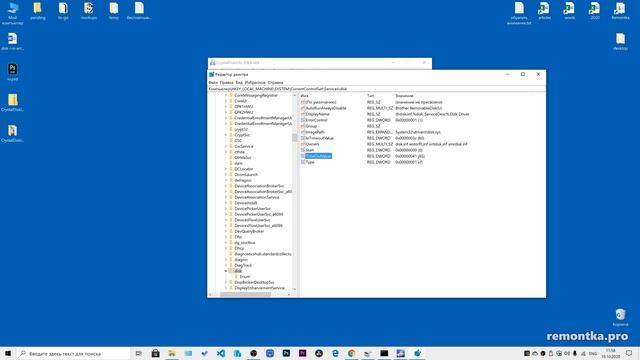Open Premiere Pro from the taskbar

[x=302, y=353]
